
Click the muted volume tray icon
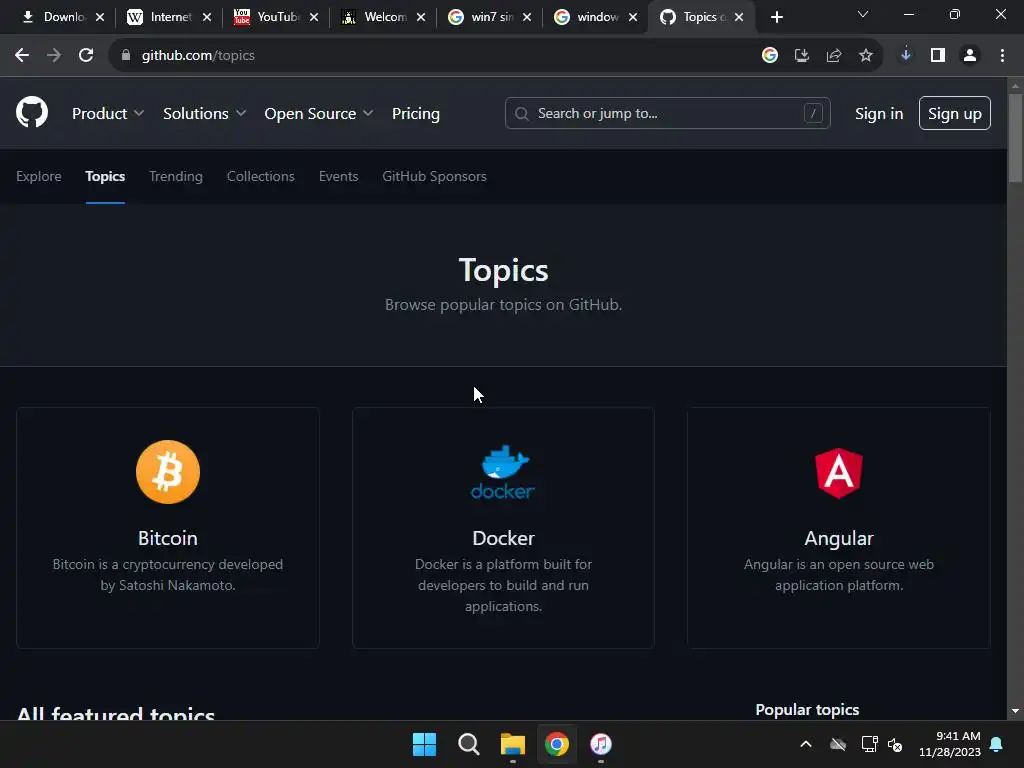point(895,744)
